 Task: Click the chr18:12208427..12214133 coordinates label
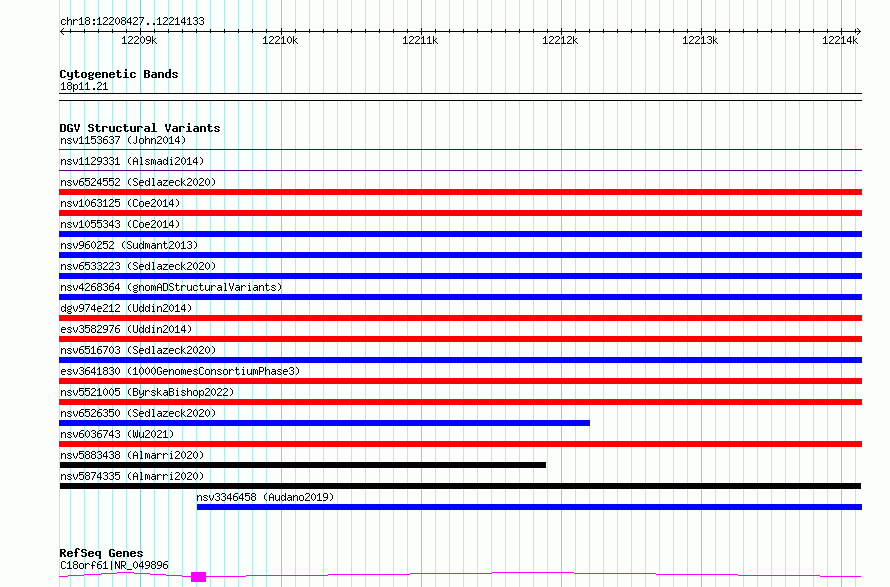coord(132,22)
